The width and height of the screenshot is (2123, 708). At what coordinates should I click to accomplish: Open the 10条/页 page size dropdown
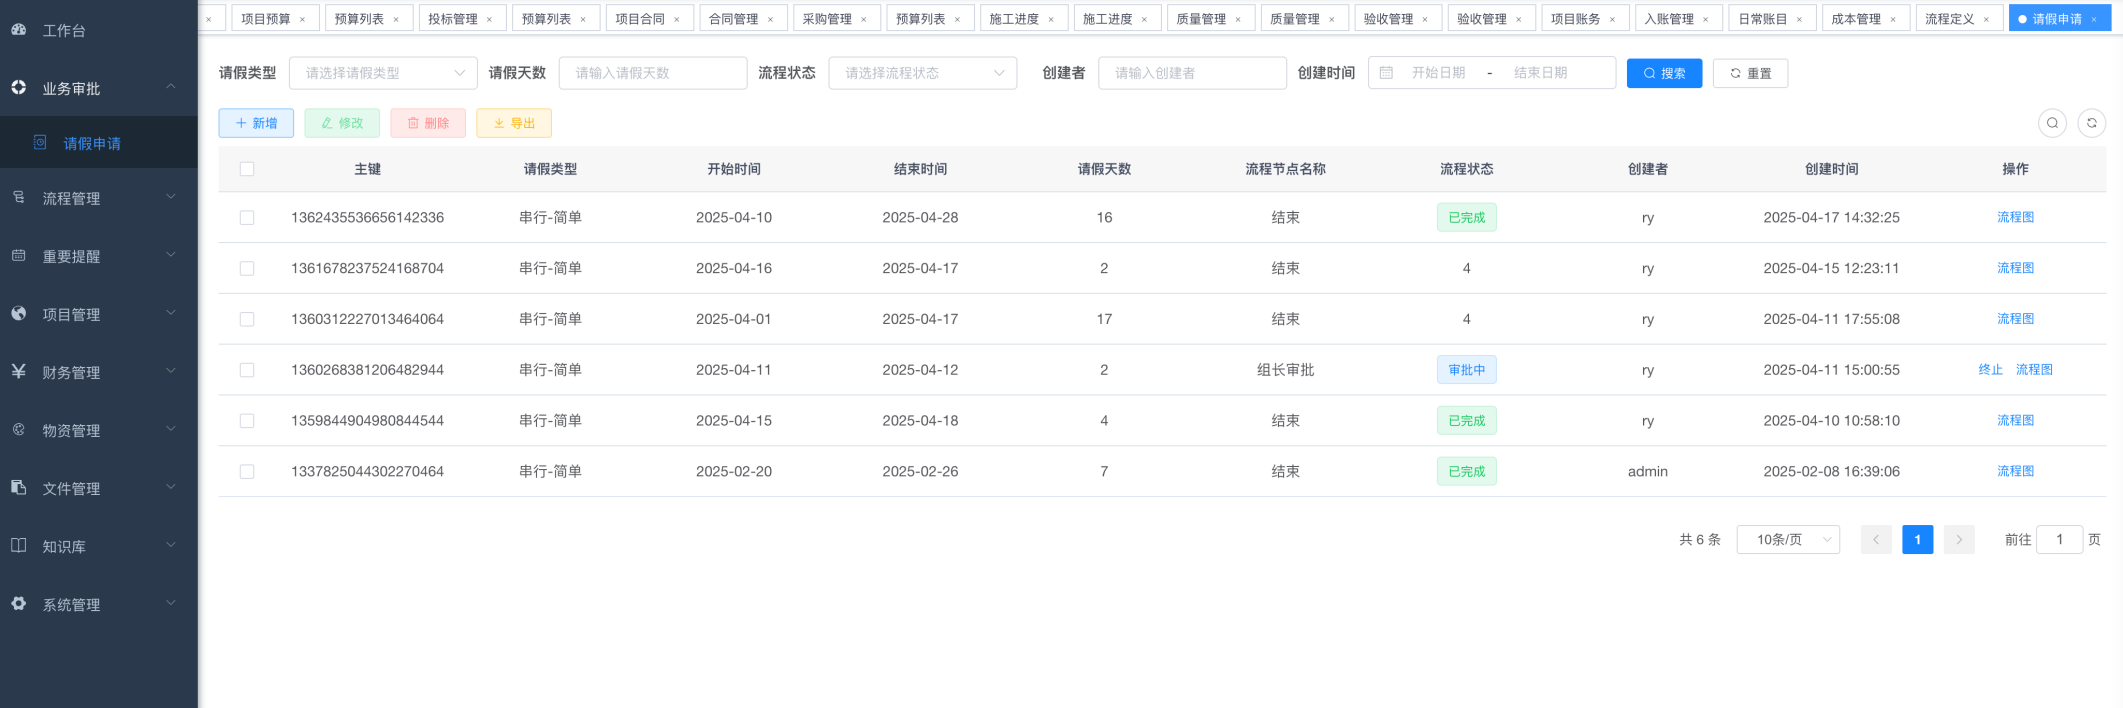coord(1787,540)
